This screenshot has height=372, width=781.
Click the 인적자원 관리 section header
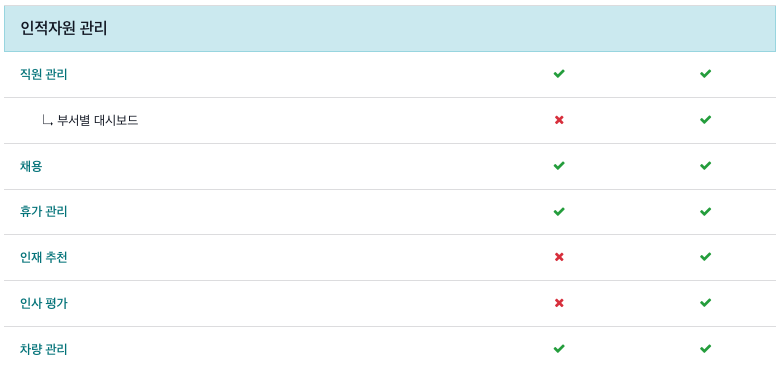tap(390, 28)
